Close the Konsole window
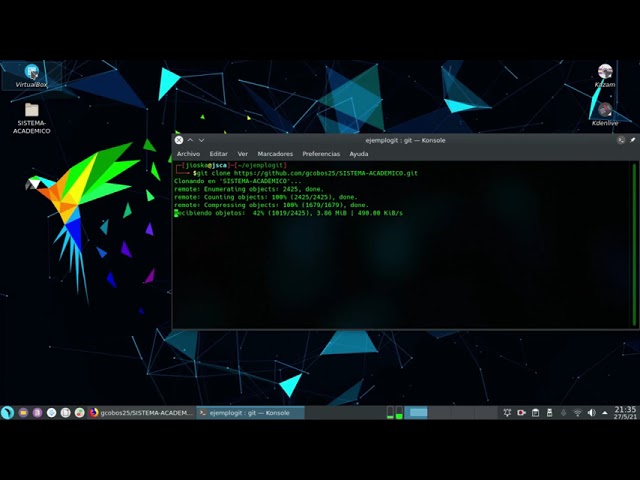 pos(179,140)
